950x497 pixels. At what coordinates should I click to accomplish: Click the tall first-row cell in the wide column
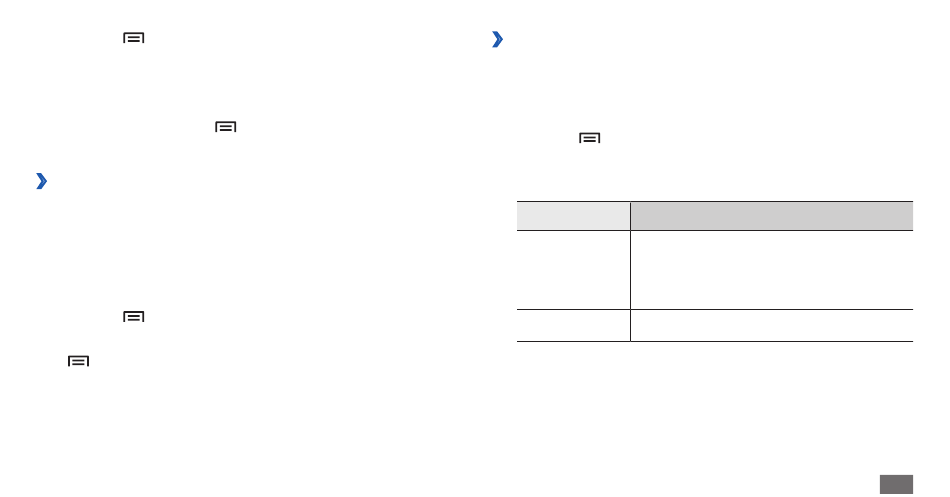[772, 270]
